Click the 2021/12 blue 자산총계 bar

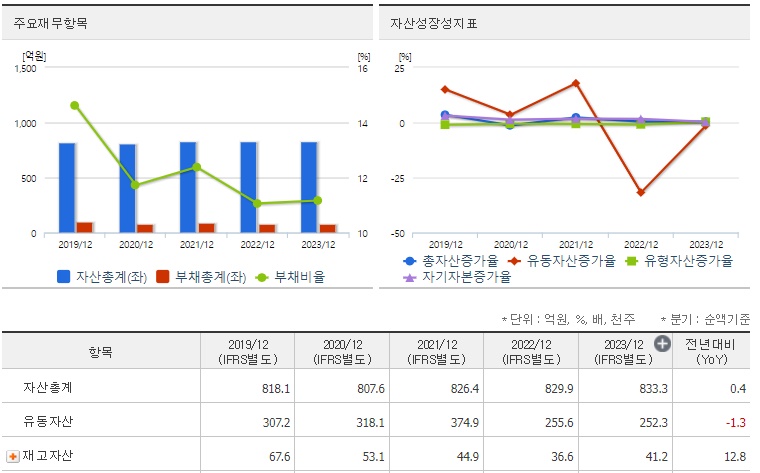[x=188, y=188]
